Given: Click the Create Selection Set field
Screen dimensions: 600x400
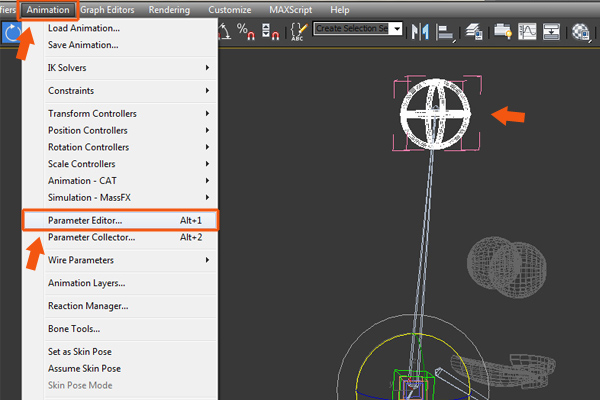Looking at the screenshot, I should pyautogui.click(x=352, y=29).
